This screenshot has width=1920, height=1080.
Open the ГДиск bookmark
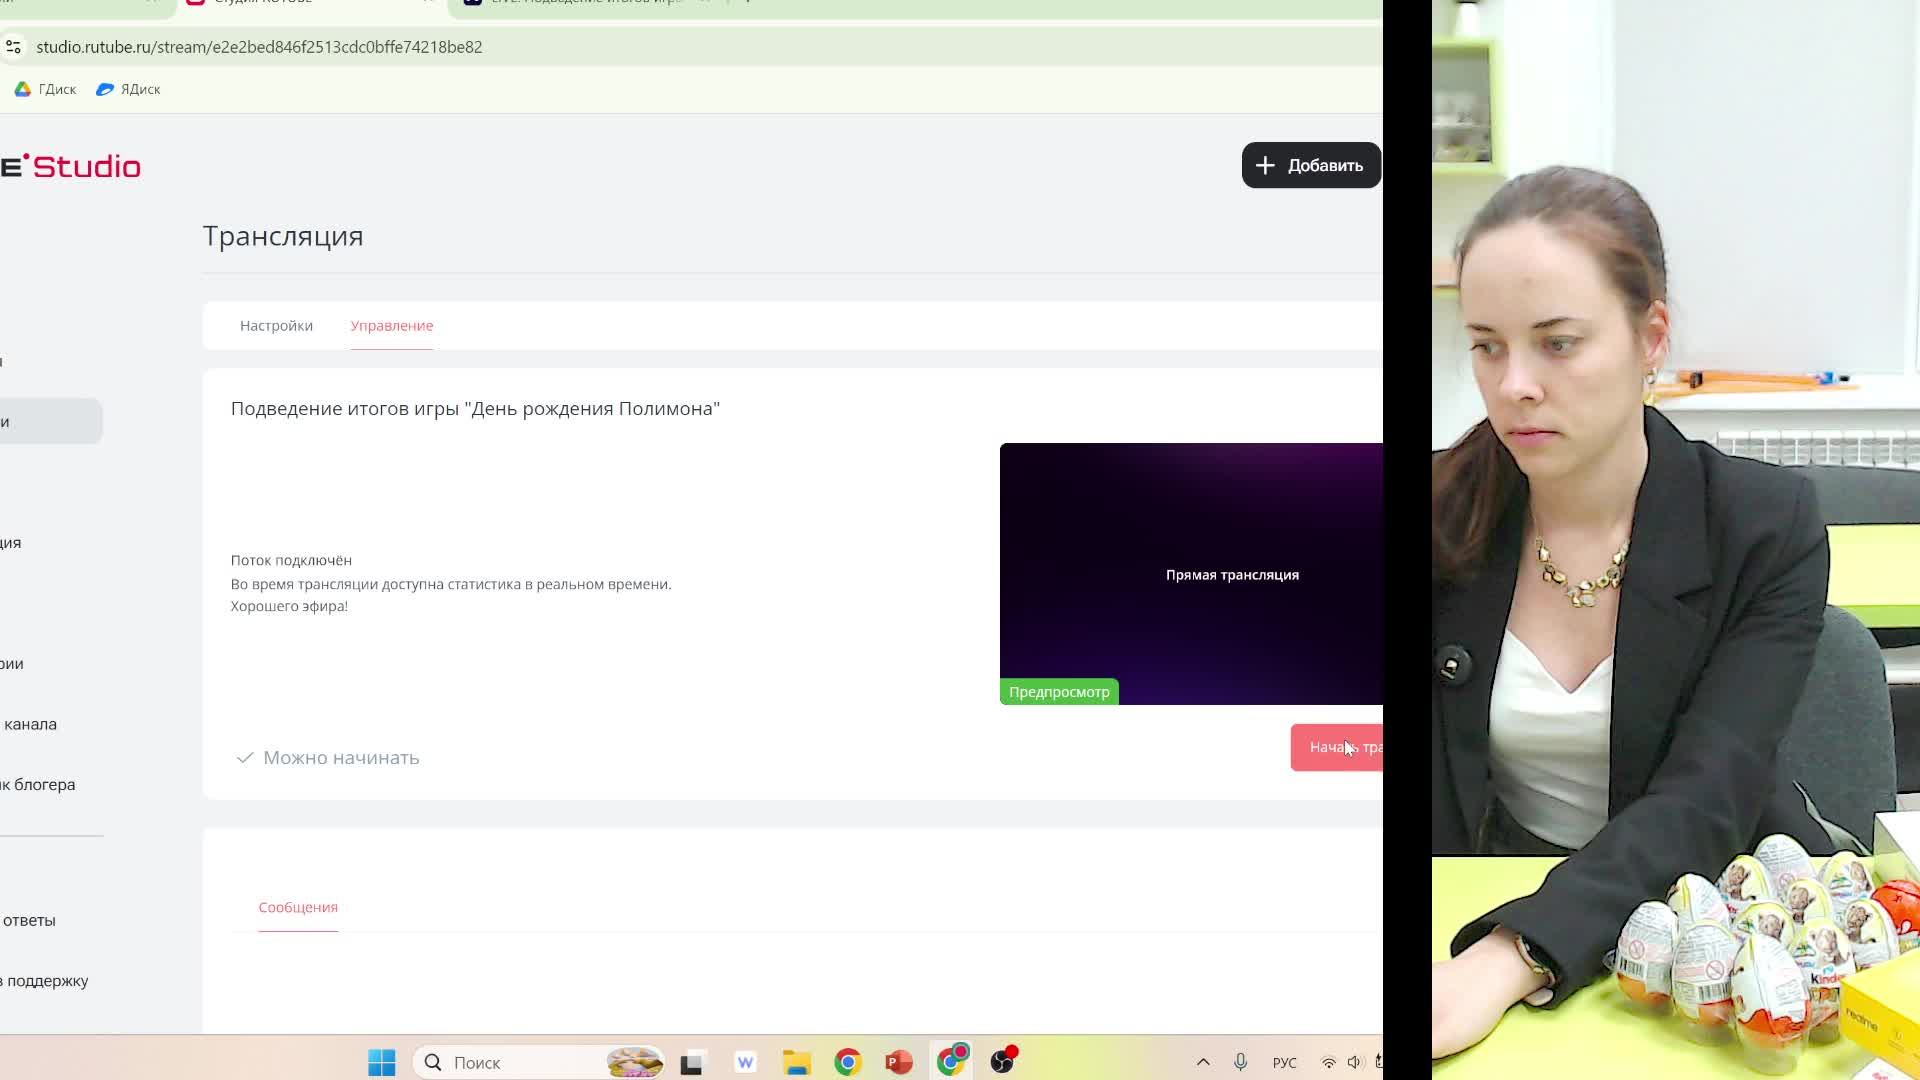click(x=46, y=89)
